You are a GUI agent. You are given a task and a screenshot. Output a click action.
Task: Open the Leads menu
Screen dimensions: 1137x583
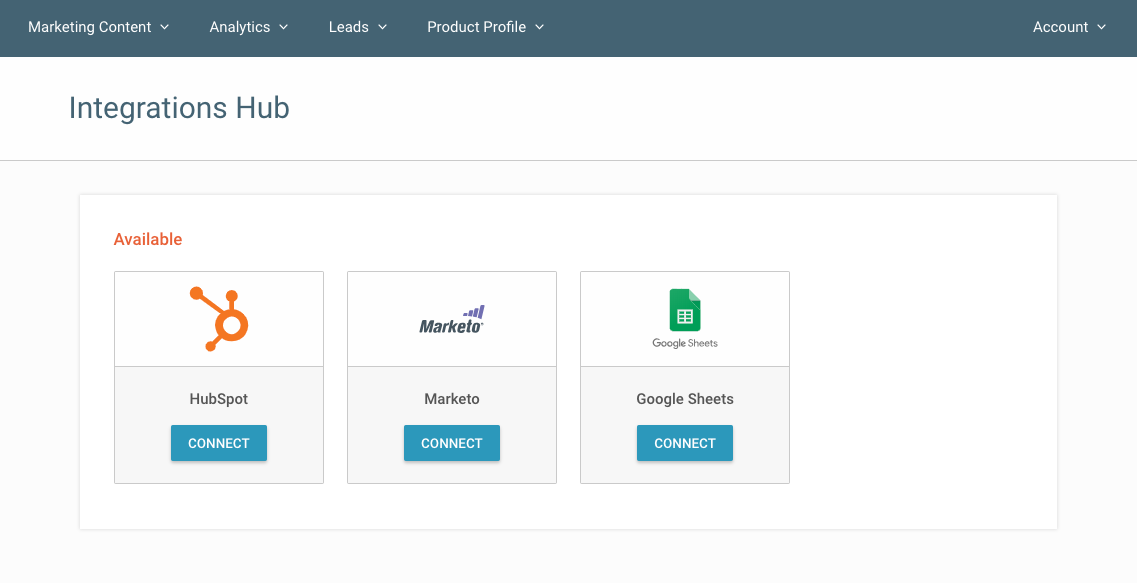click(x=357, y=27)
